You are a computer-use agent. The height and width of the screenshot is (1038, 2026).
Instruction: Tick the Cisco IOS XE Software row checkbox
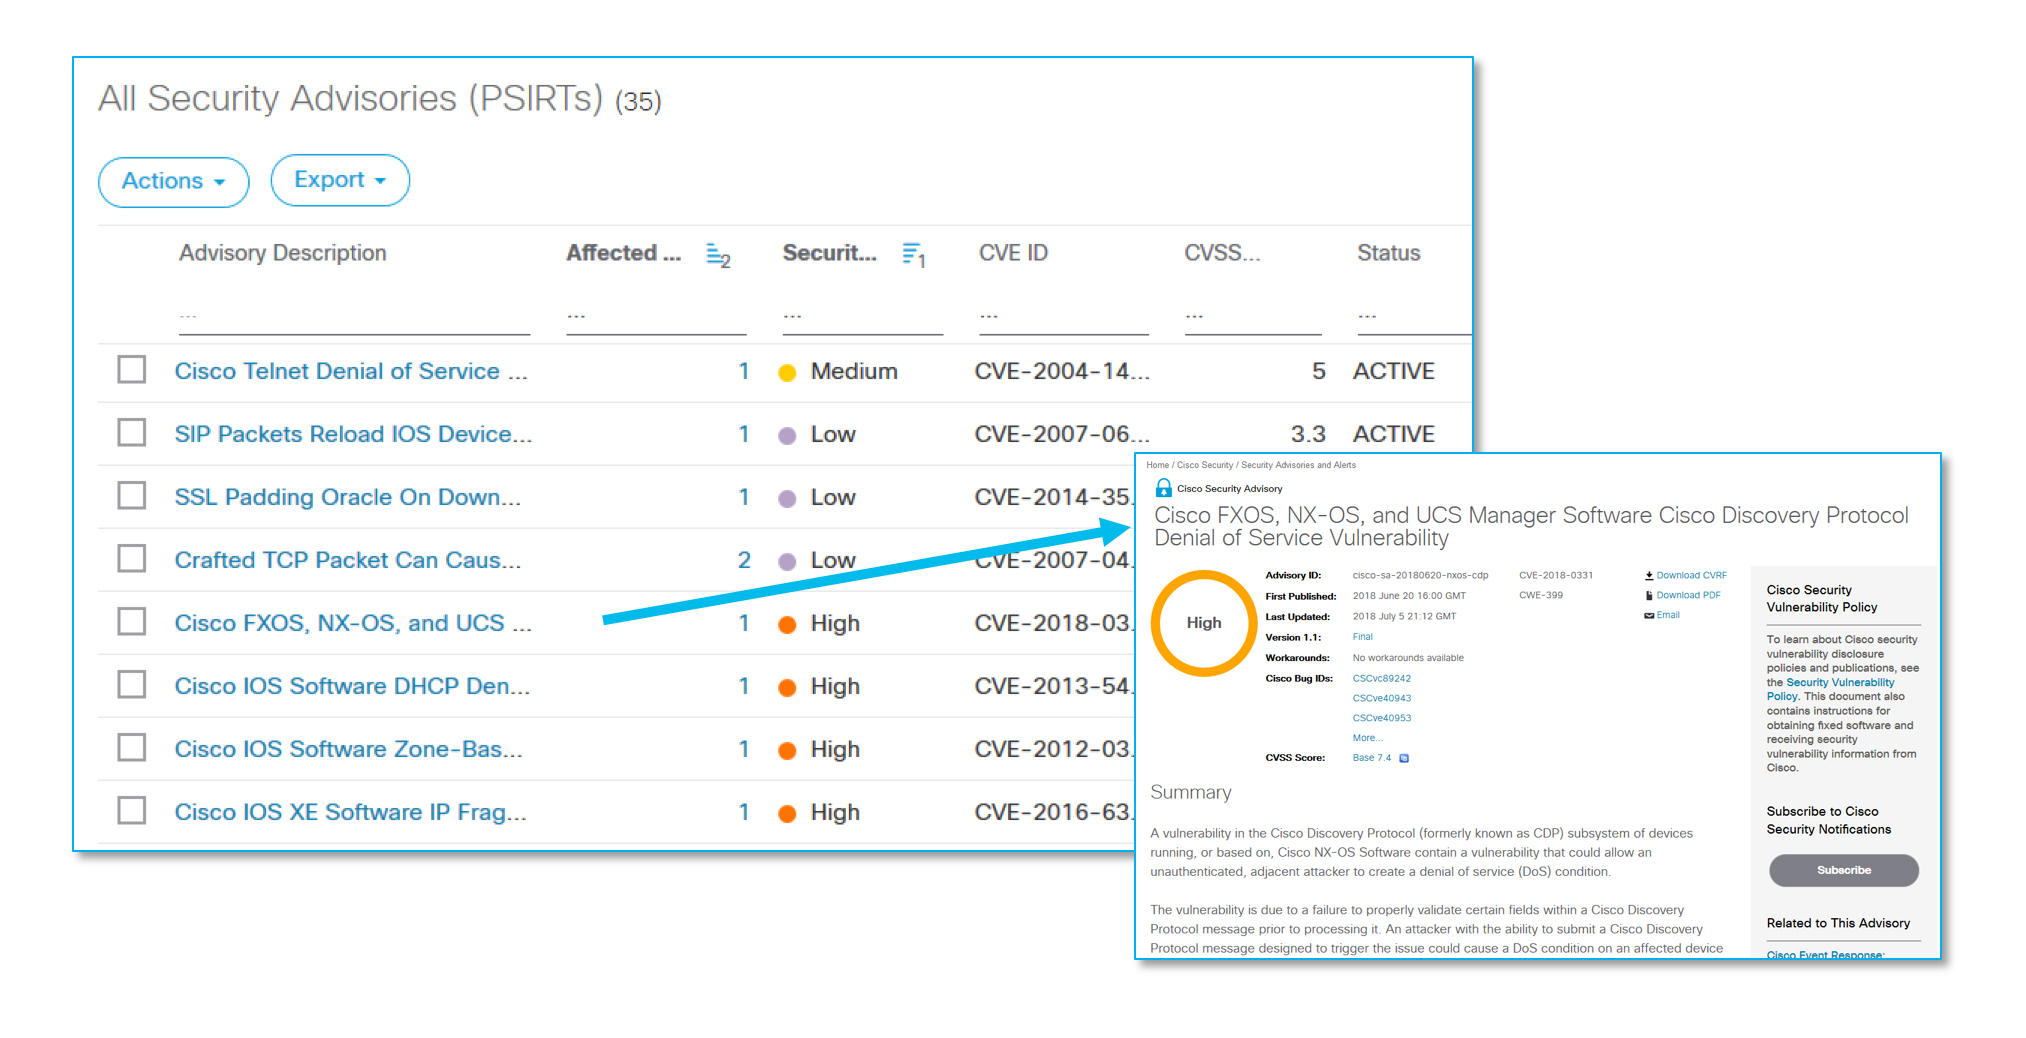coord(132,811)
